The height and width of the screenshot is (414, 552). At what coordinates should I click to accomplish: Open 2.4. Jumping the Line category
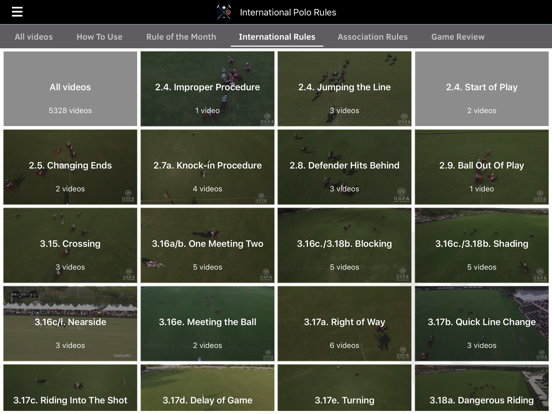[x=344, y=89]
